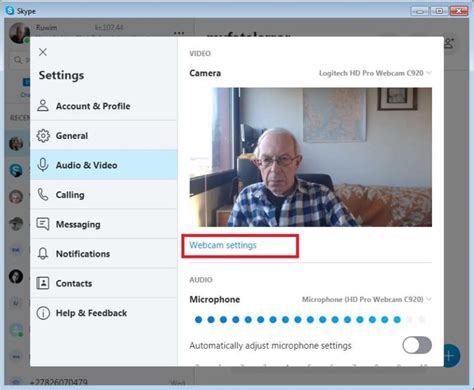This screenshot has height=390, width=474.
Task: Click the gear icon beside General
Action: pyautogui.click(x=43, y=136)
